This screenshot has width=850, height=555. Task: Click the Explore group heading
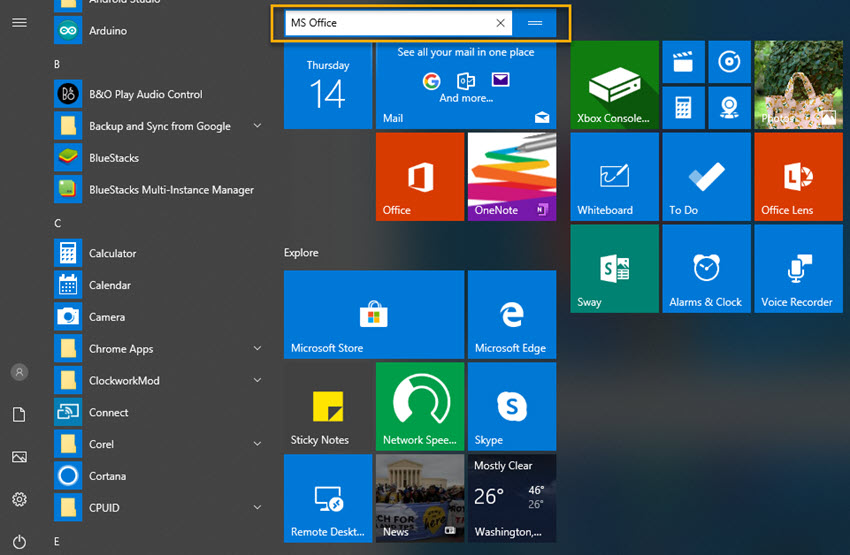[301, 253]
